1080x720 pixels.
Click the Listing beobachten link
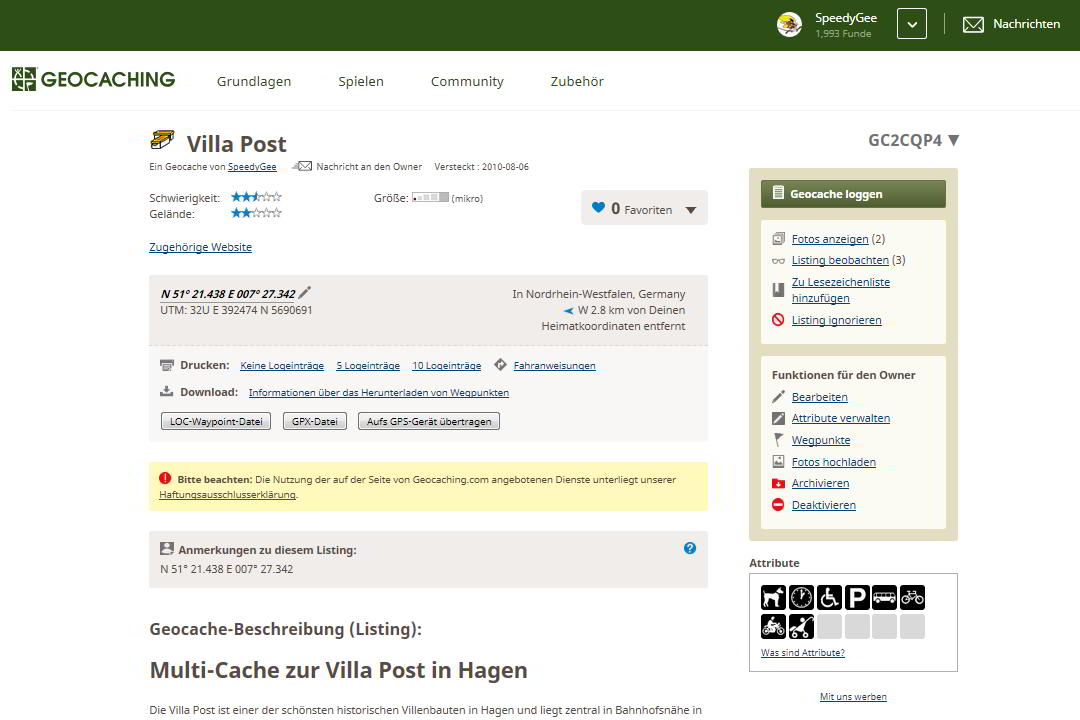[840, 260]
